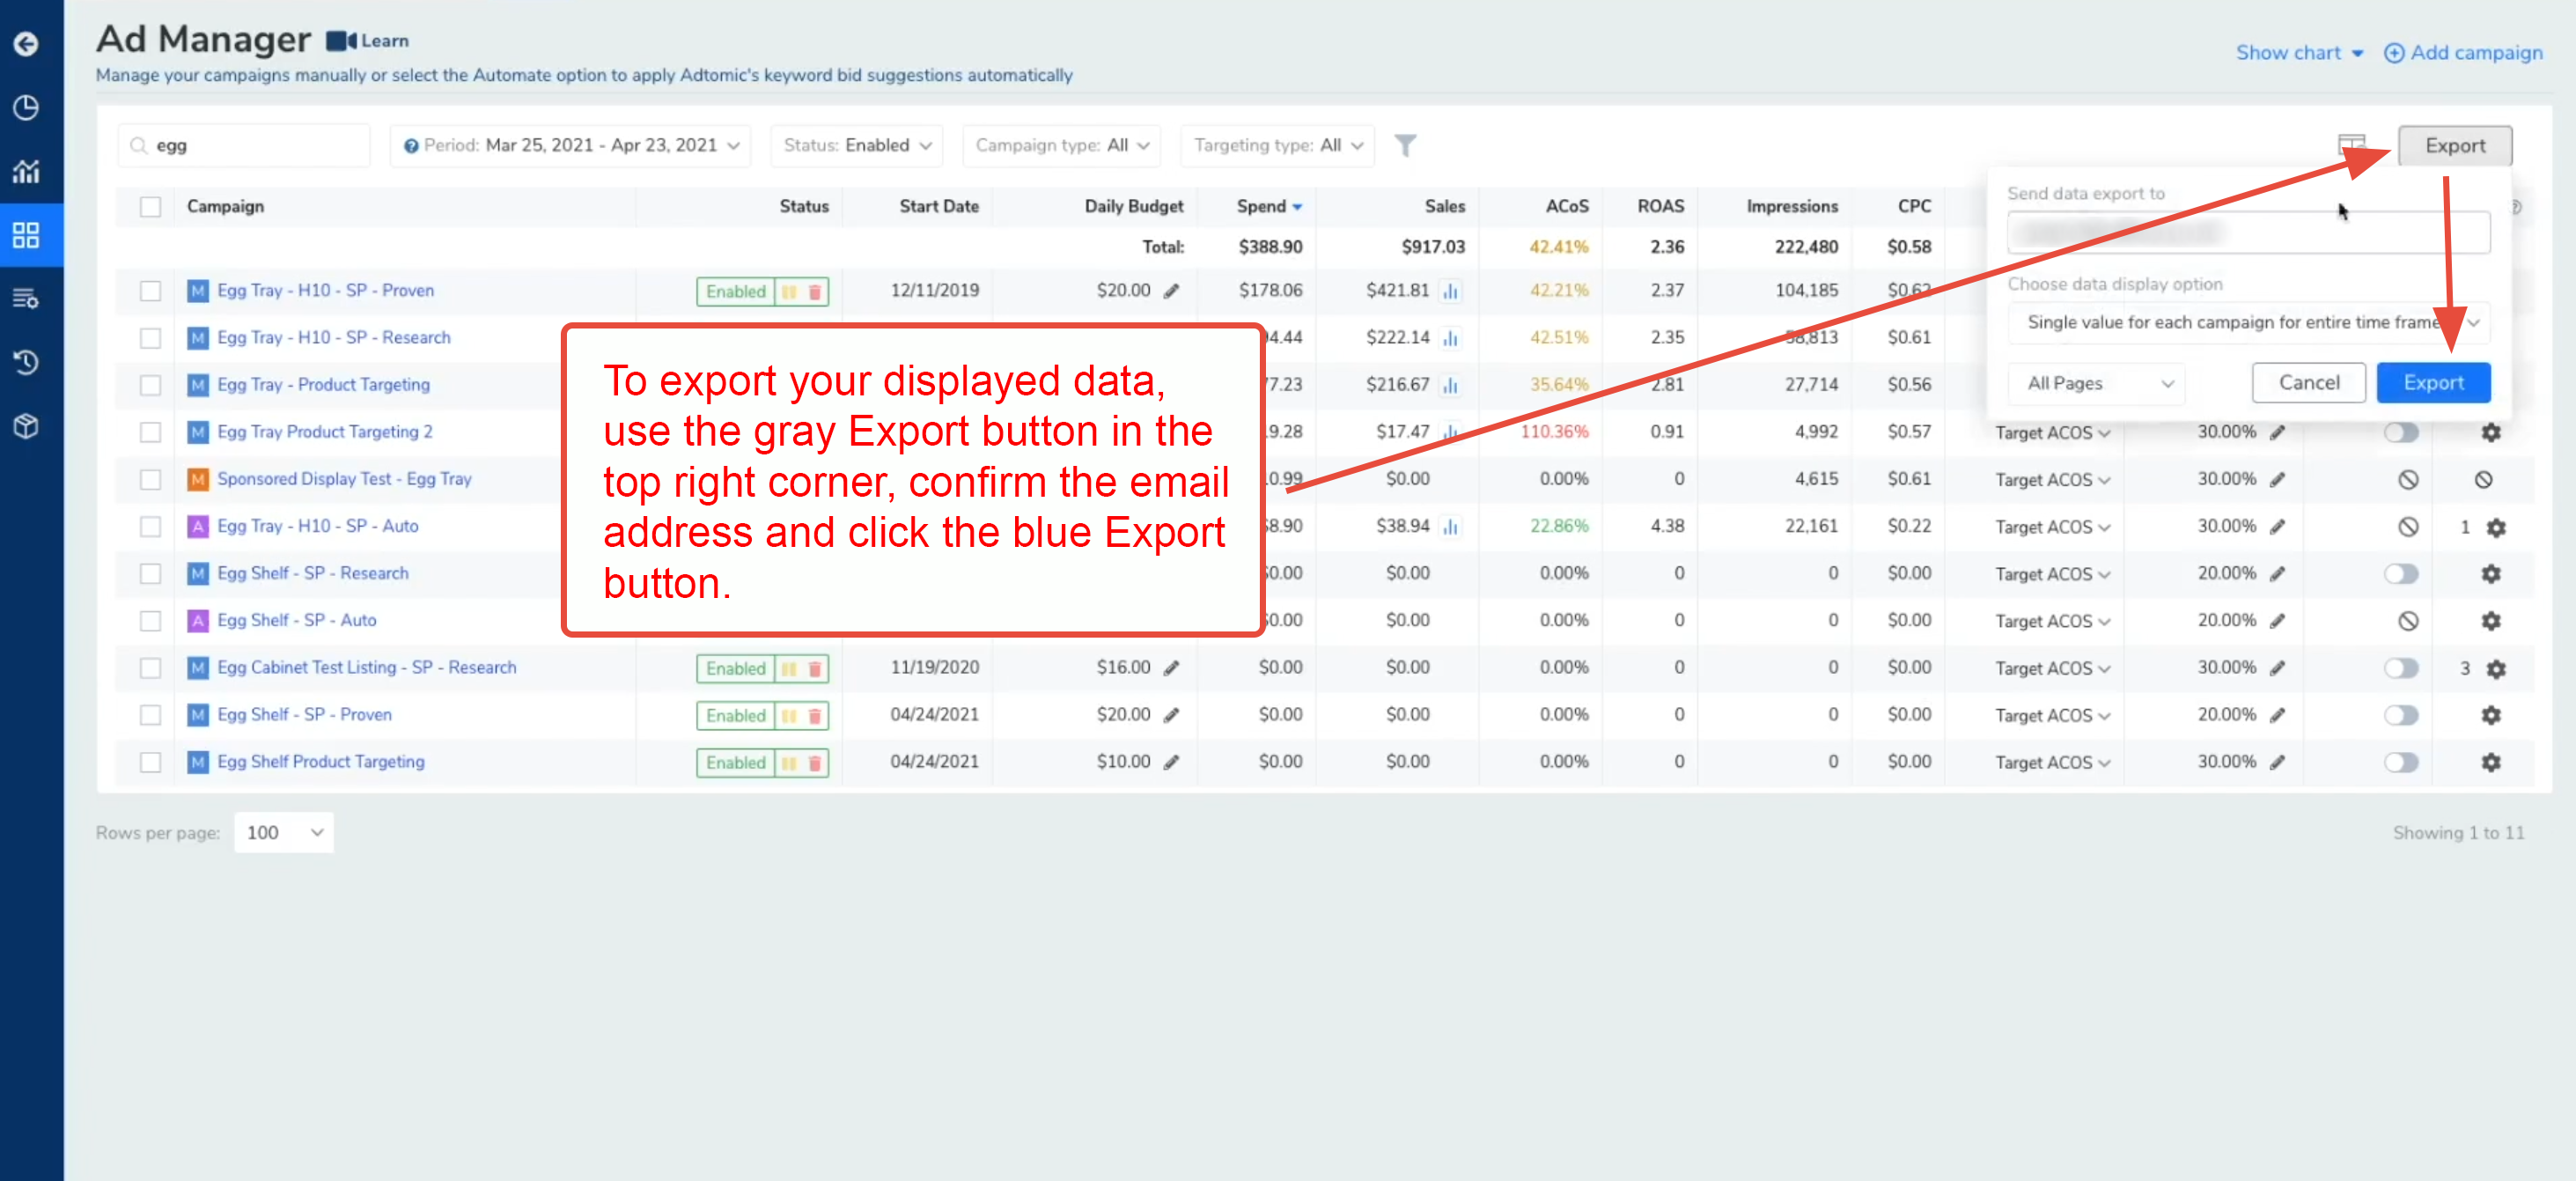Edit daily budget pencil for Egg Tray Proven
The image size is (2576, 1181).
(1171, 291)
